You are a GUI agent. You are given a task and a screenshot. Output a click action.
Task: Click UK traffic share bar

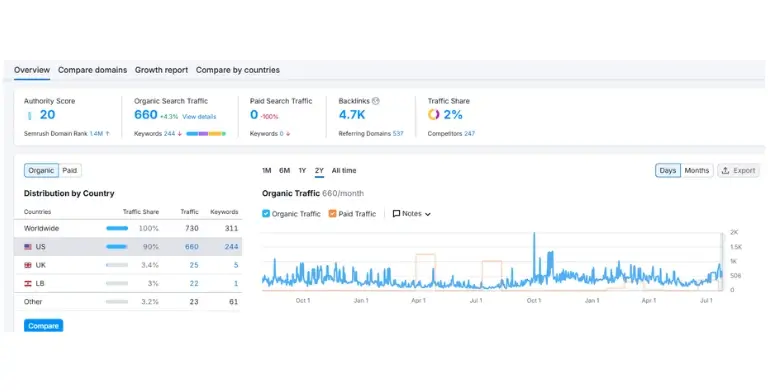(117, 265)
